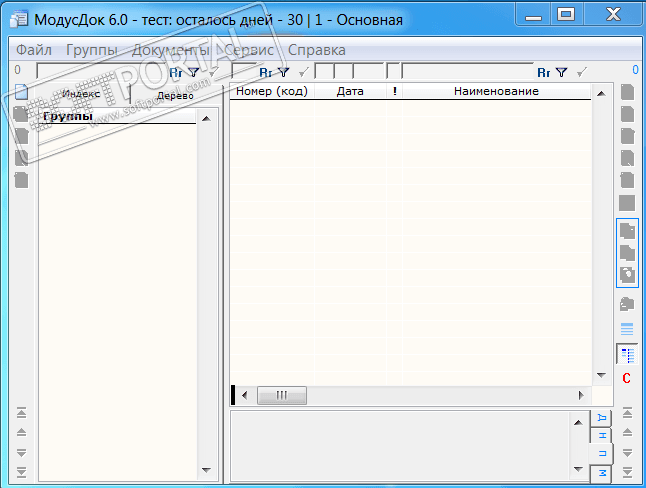Click the ! column header

coord(394,91)
